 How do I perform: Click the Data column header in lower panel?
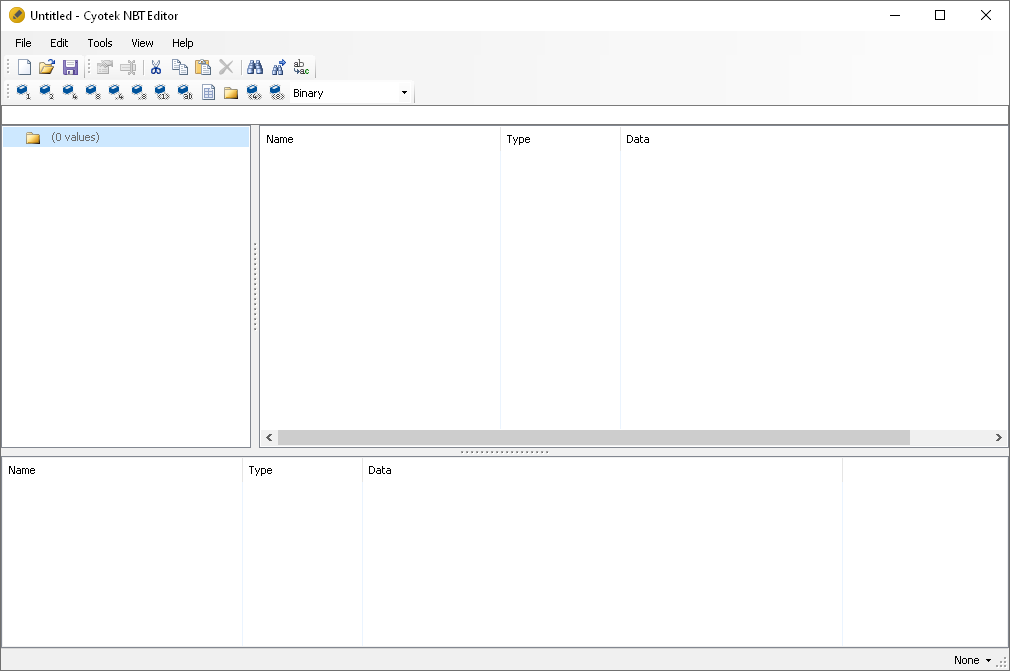[x=602, y=470]
